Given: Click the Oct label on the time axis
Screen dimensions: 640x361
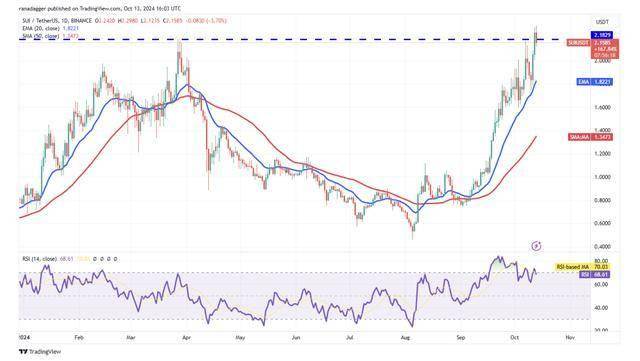Looking at the screenshot, I should [515, 338].
